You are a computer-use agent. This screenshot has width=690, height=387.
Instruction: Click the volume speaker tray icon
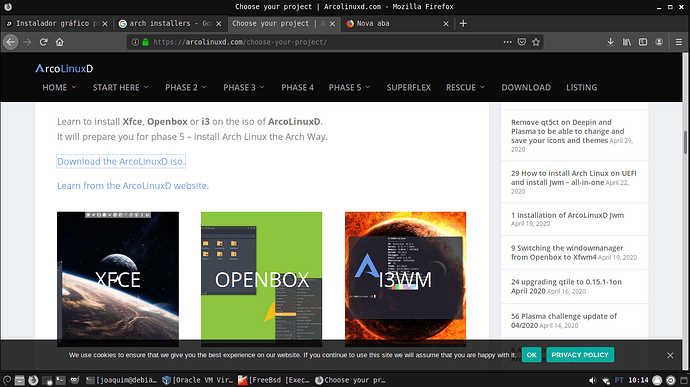point(593,380)
